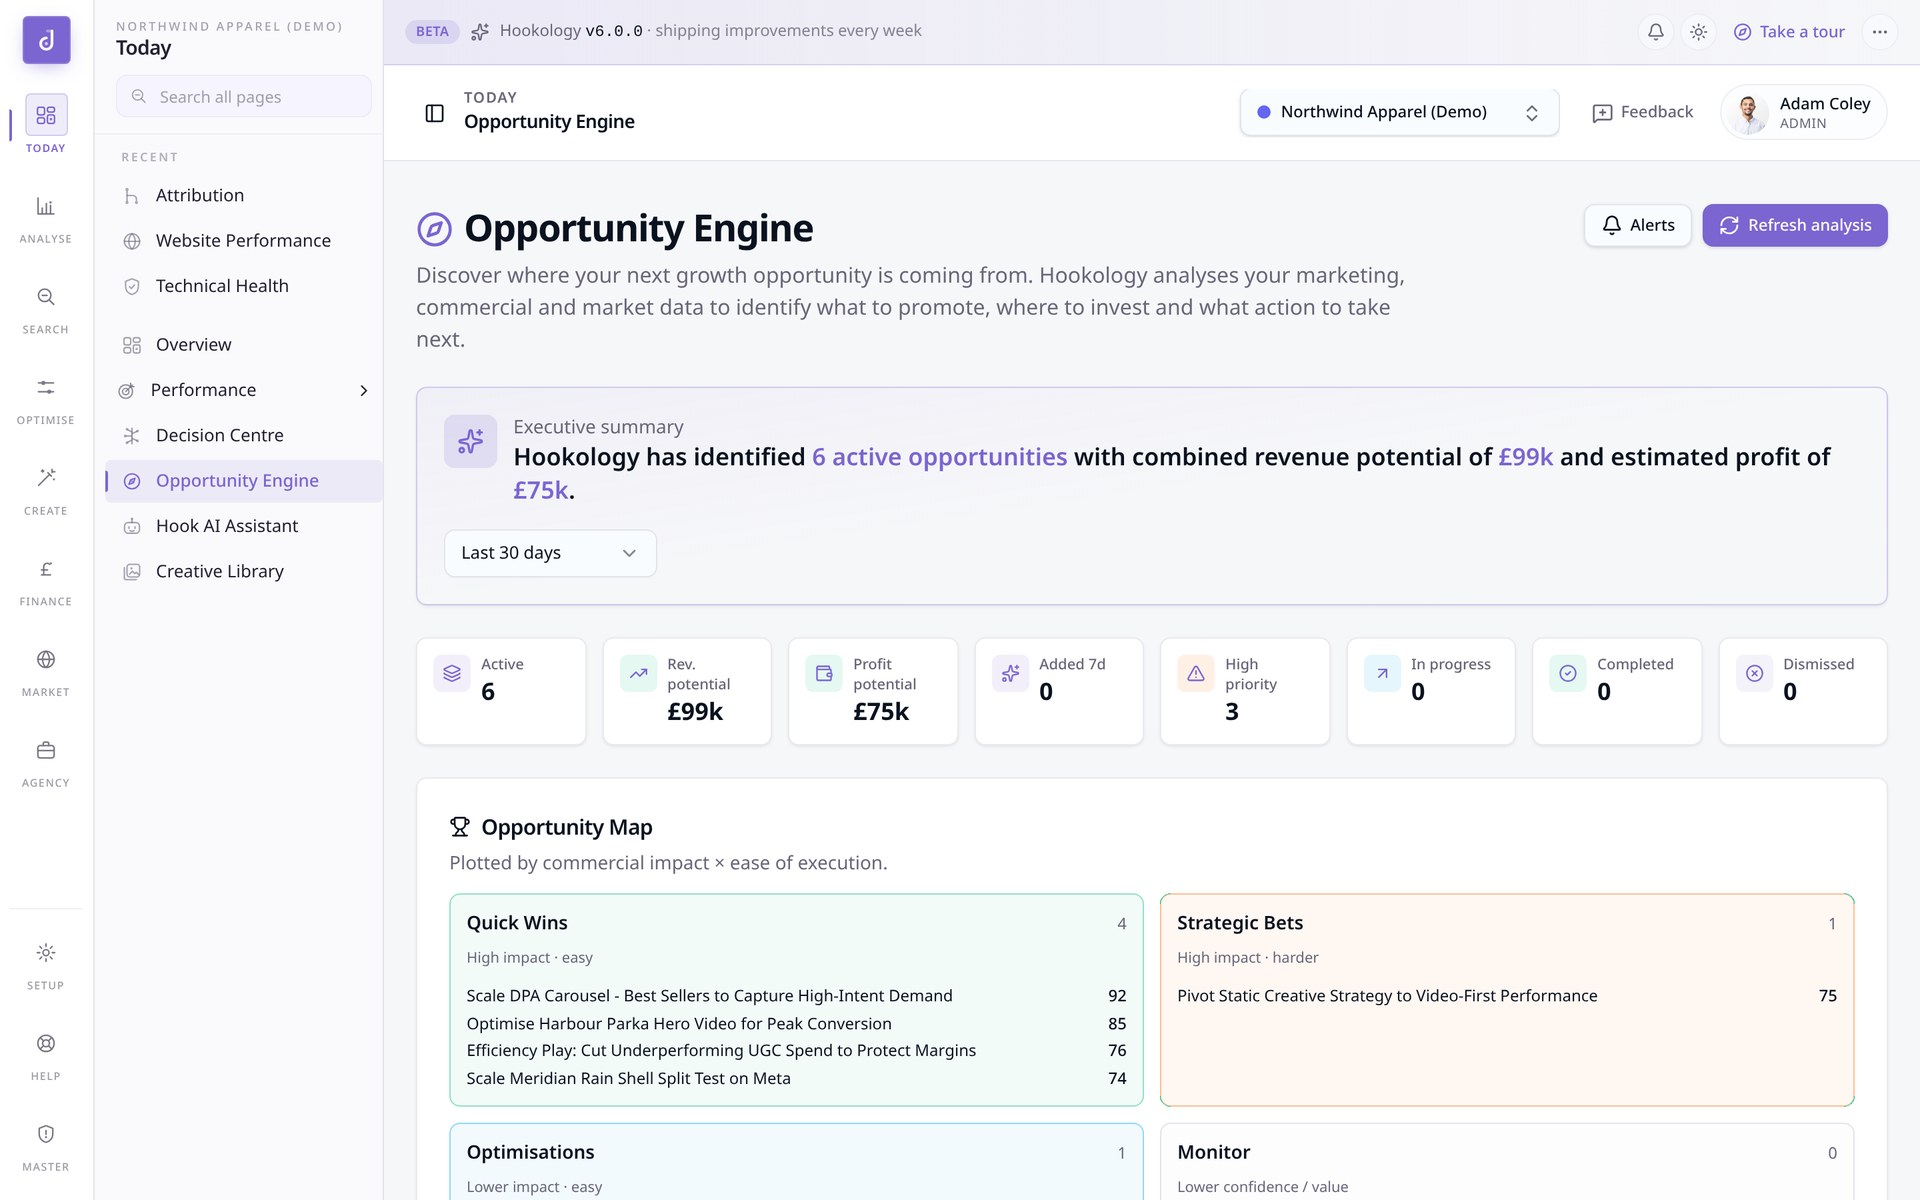This screenshot has width=1920, height=1200.
Task: Click the In progress arrow icon
Action: (x=1382, y=673)
